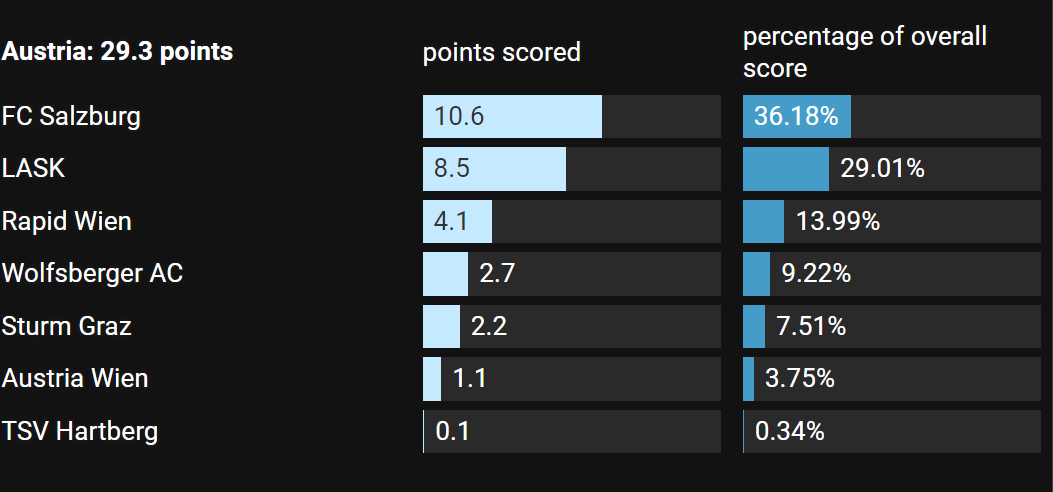Select Wolfsberger AC team name

pyautogui.click(x=92, y=273)
